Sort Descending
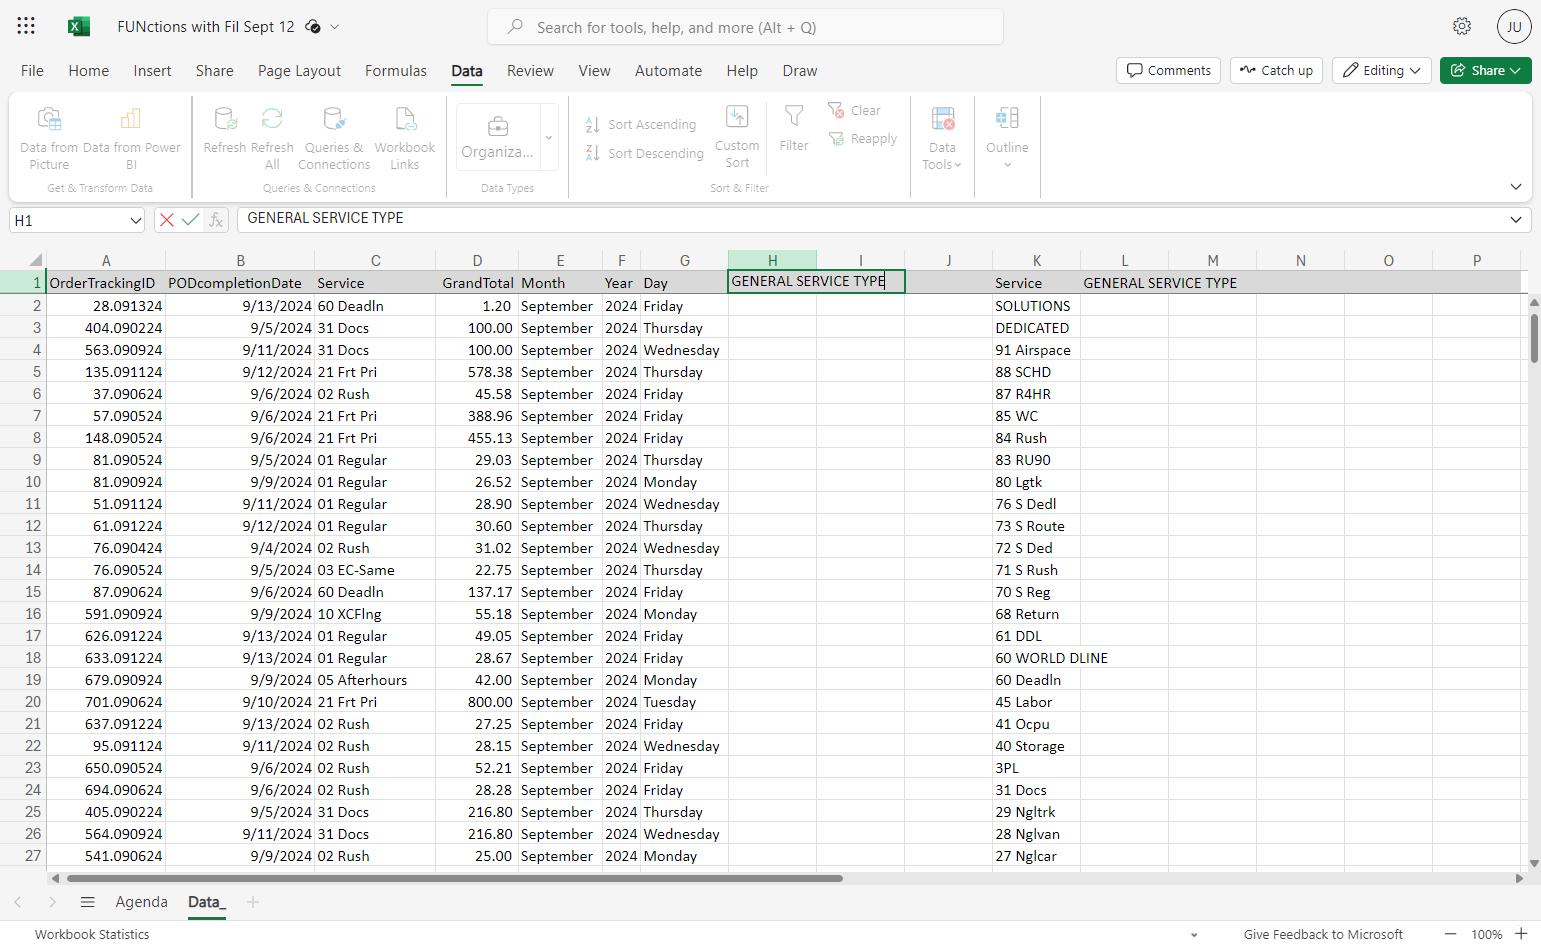This screenshot has height=945, width=1541. click(645, 153)
